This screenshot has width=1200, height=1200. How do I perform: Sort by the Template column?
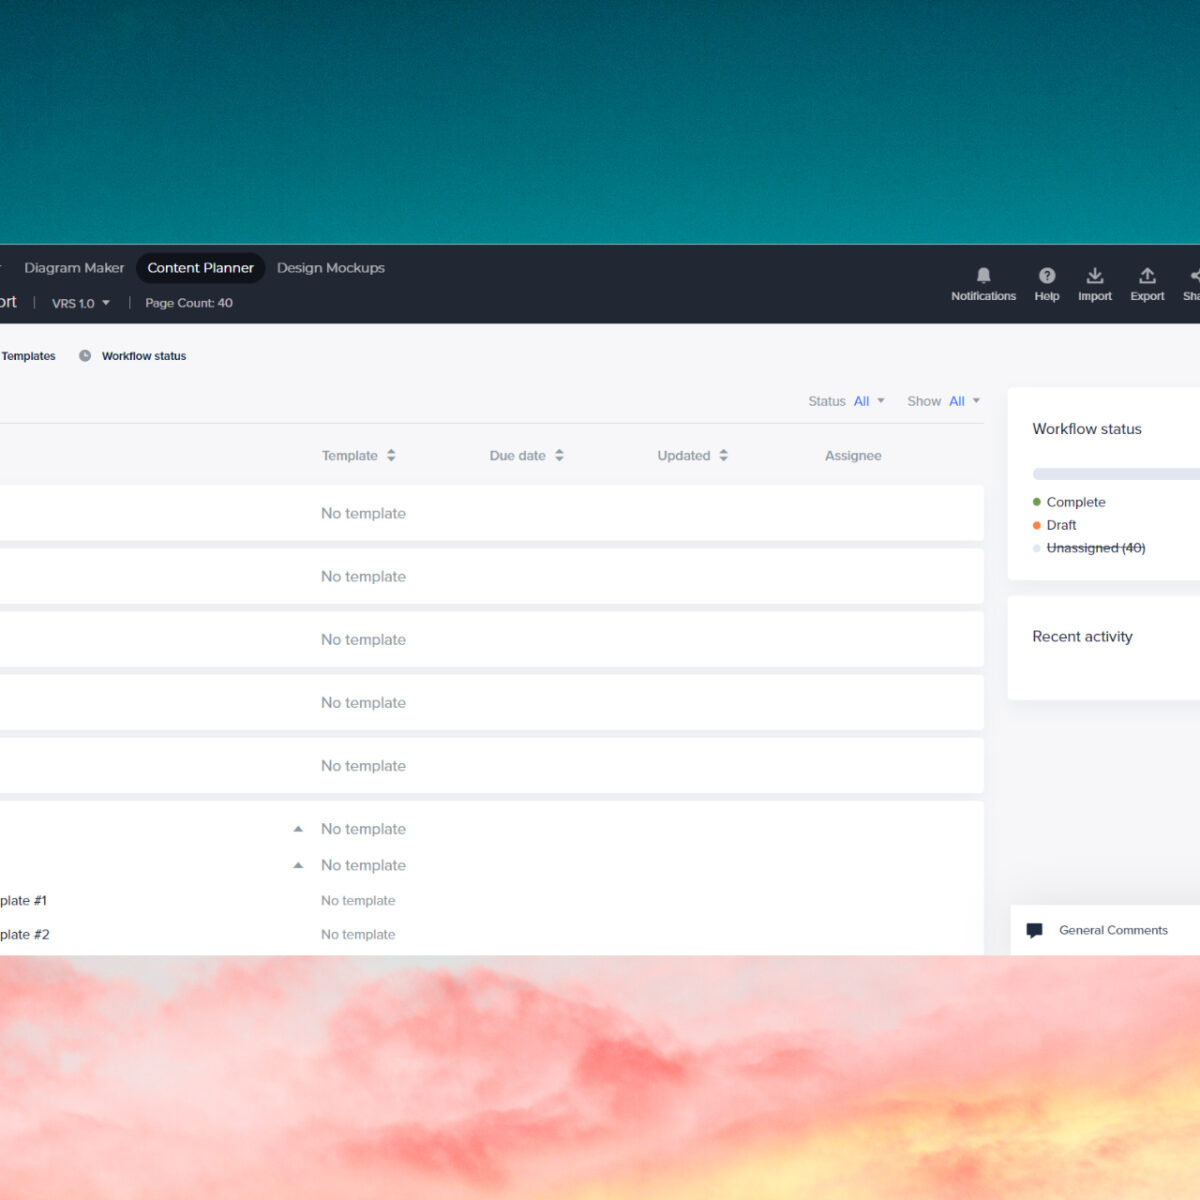[359, 455]
